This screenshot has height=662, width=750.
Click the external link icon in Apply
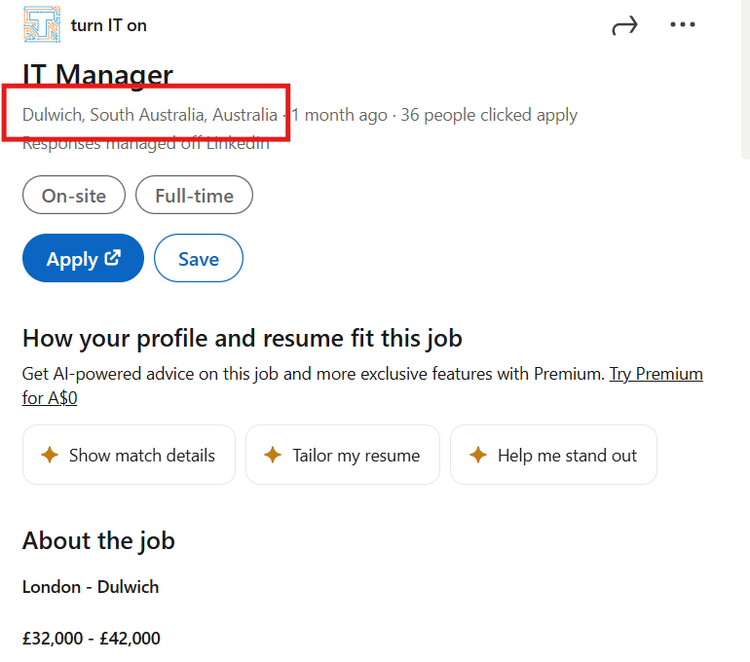[x=113, y=258]
